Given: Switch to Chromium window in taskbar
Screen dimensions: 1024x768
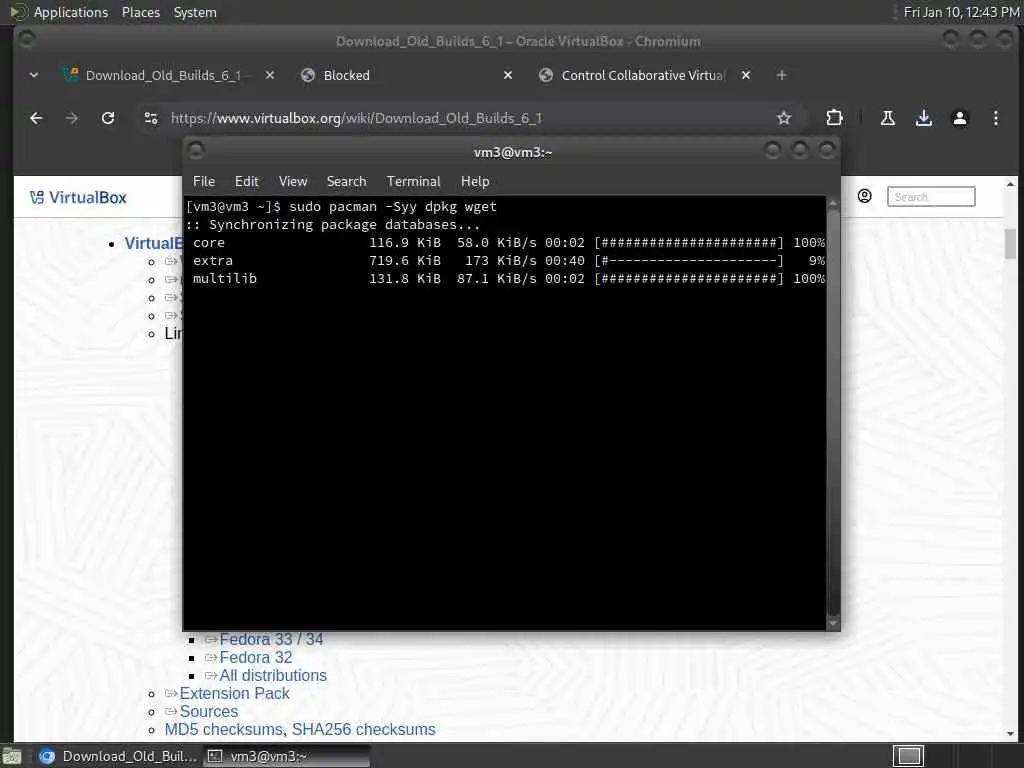Looking at the screenshot, I should [116, 756].
